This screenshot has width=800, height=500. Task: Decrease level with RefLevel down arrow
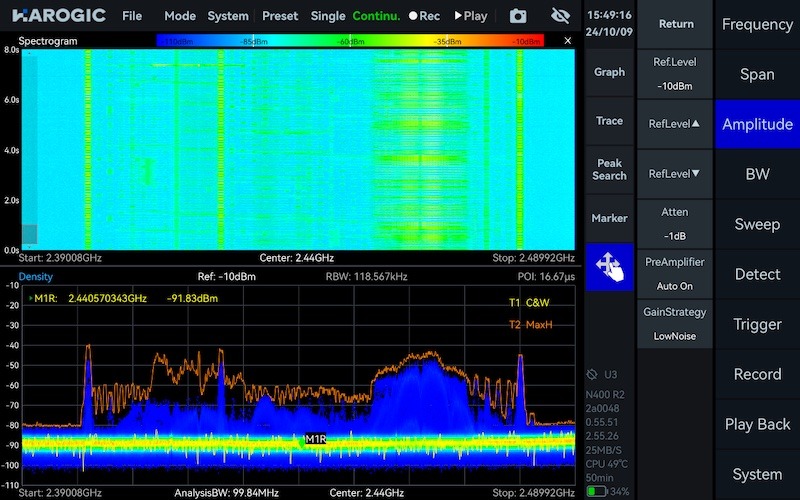pyautogui.click(x=676, y=173)
